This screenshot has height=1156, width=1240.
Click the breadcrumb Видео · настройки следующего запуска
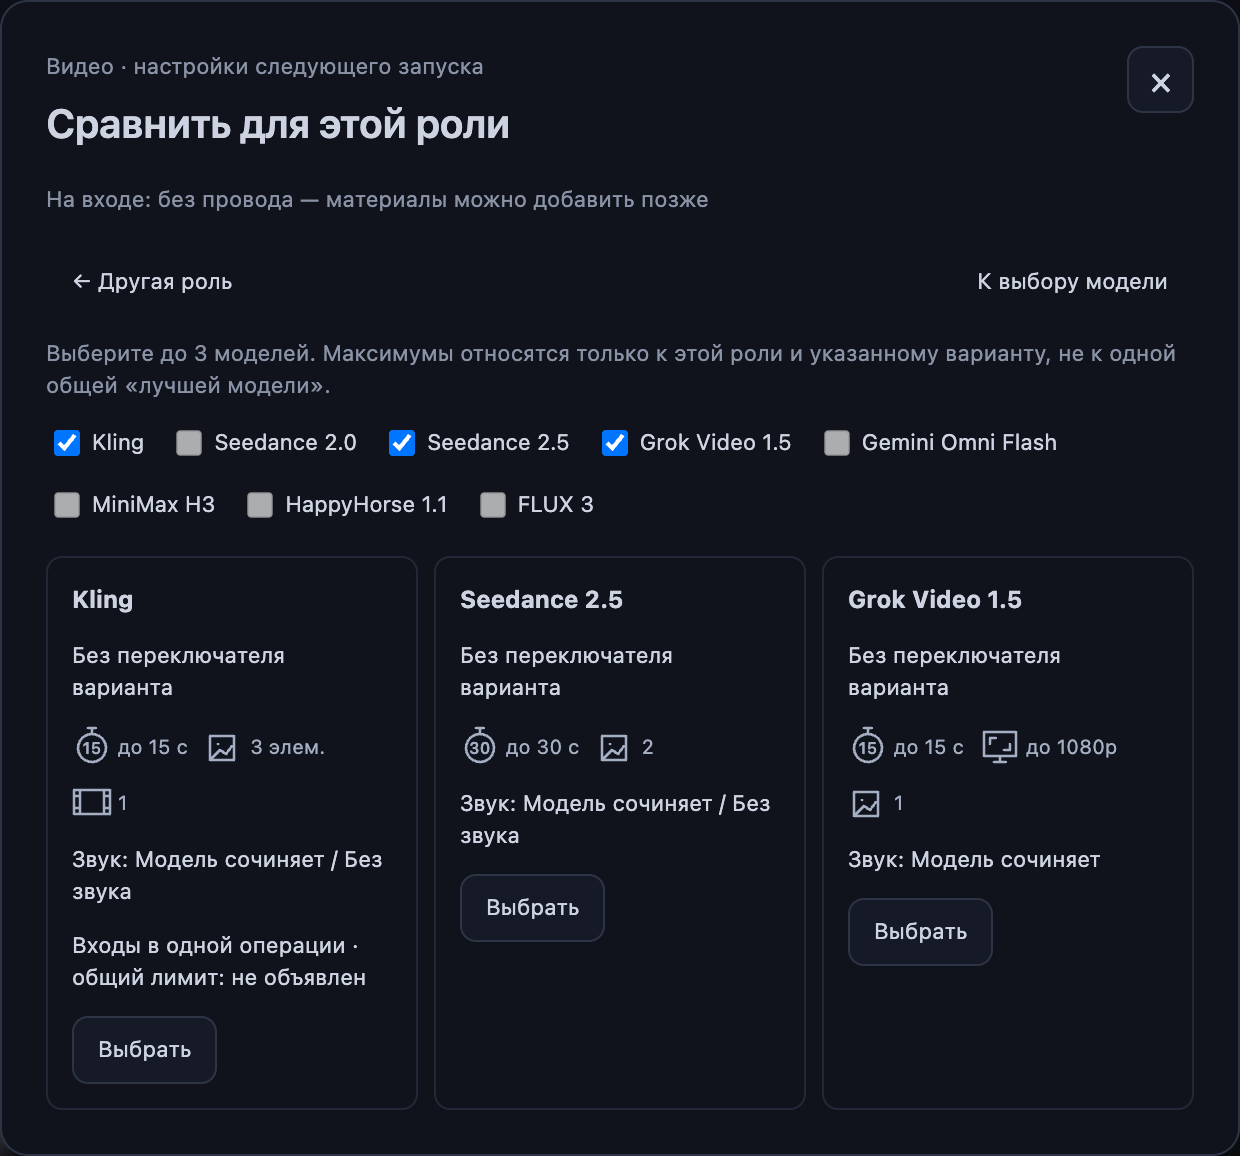coord(265,67)
